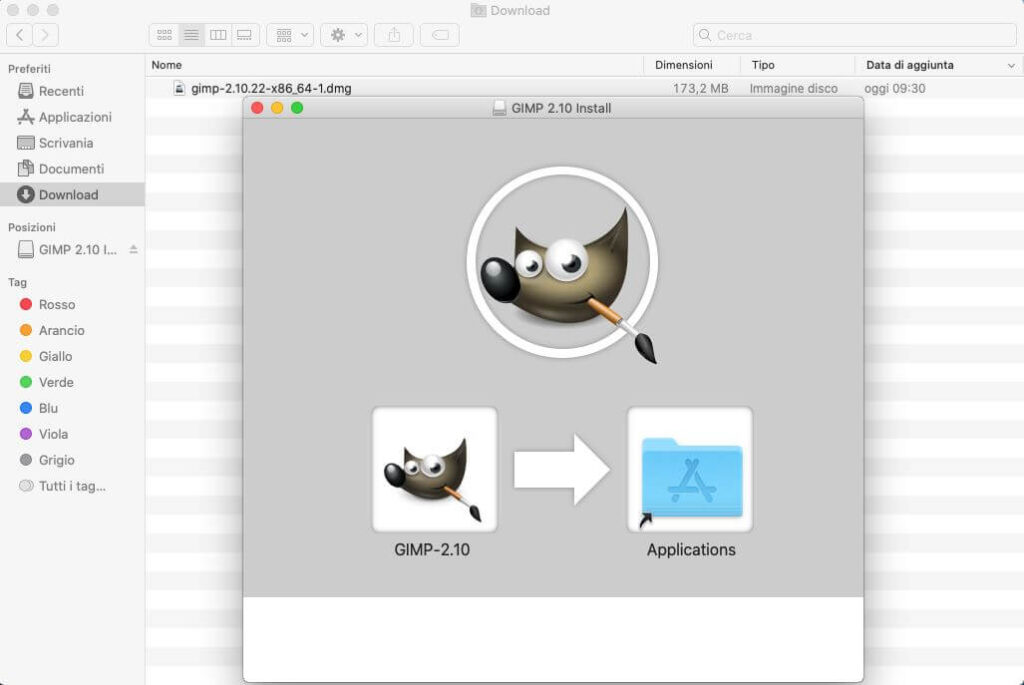Click the GIMP-2.10 app icon in installer
Viewport: 1024px width, 685px height.
point(434,469)
